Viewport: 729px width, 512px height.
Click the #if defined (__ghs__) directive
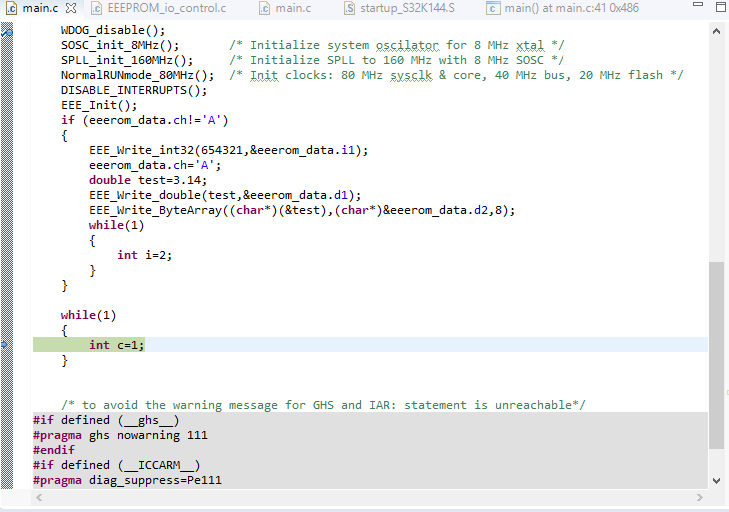(x=106, y=420)
